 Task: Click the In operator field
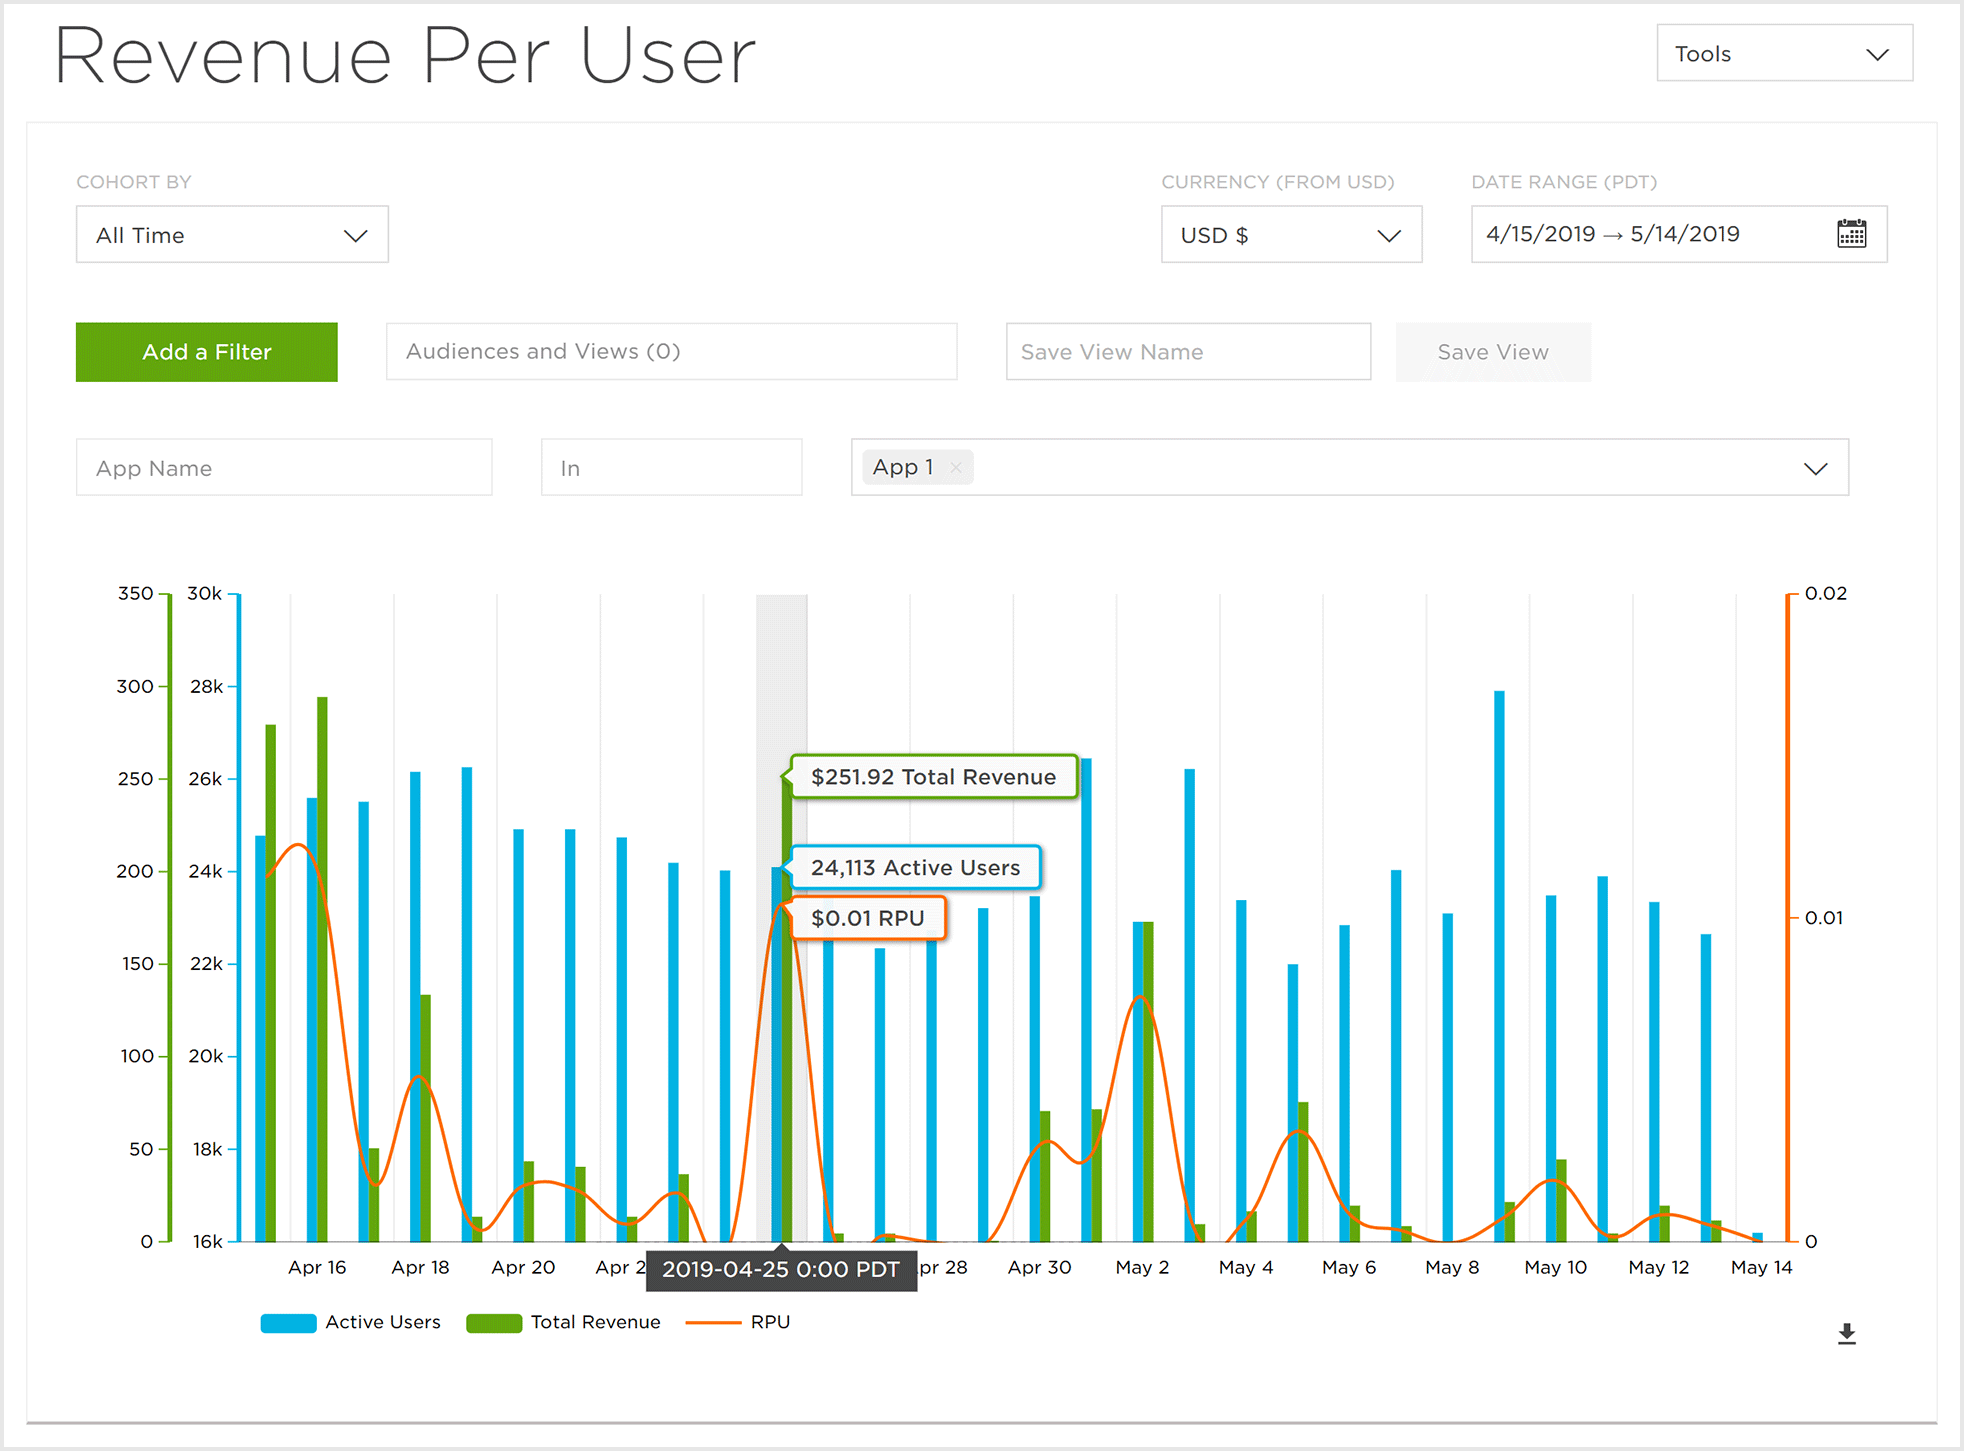pos(671,468)
